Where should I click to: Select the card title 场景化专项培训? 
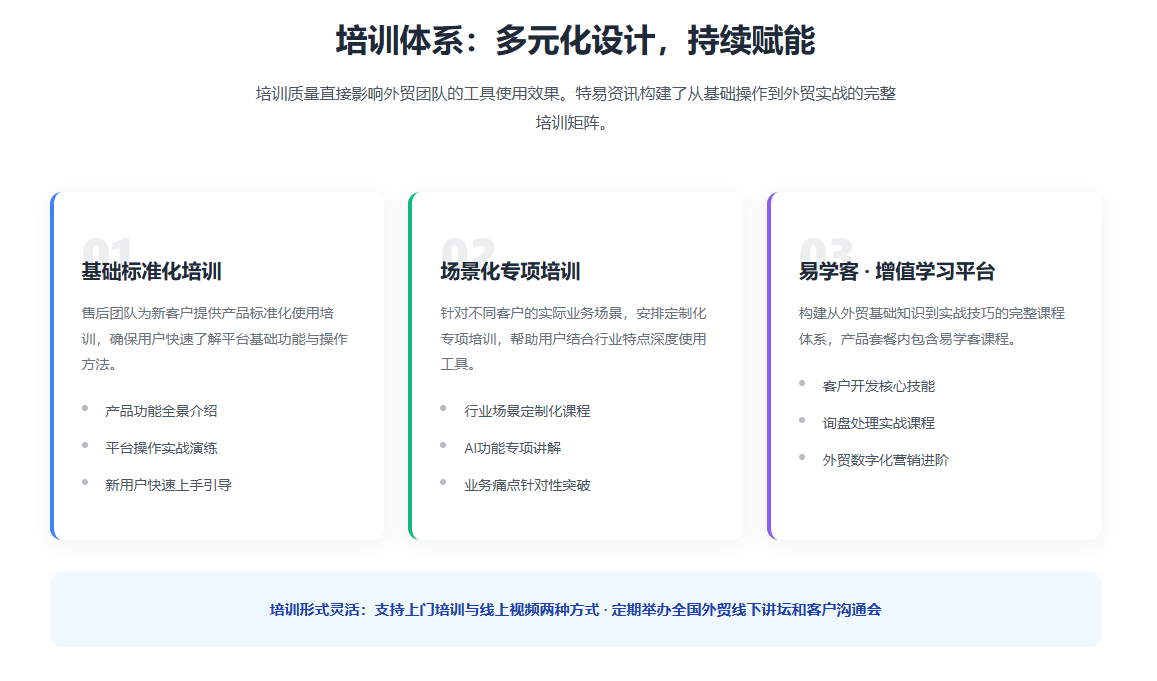510,272
